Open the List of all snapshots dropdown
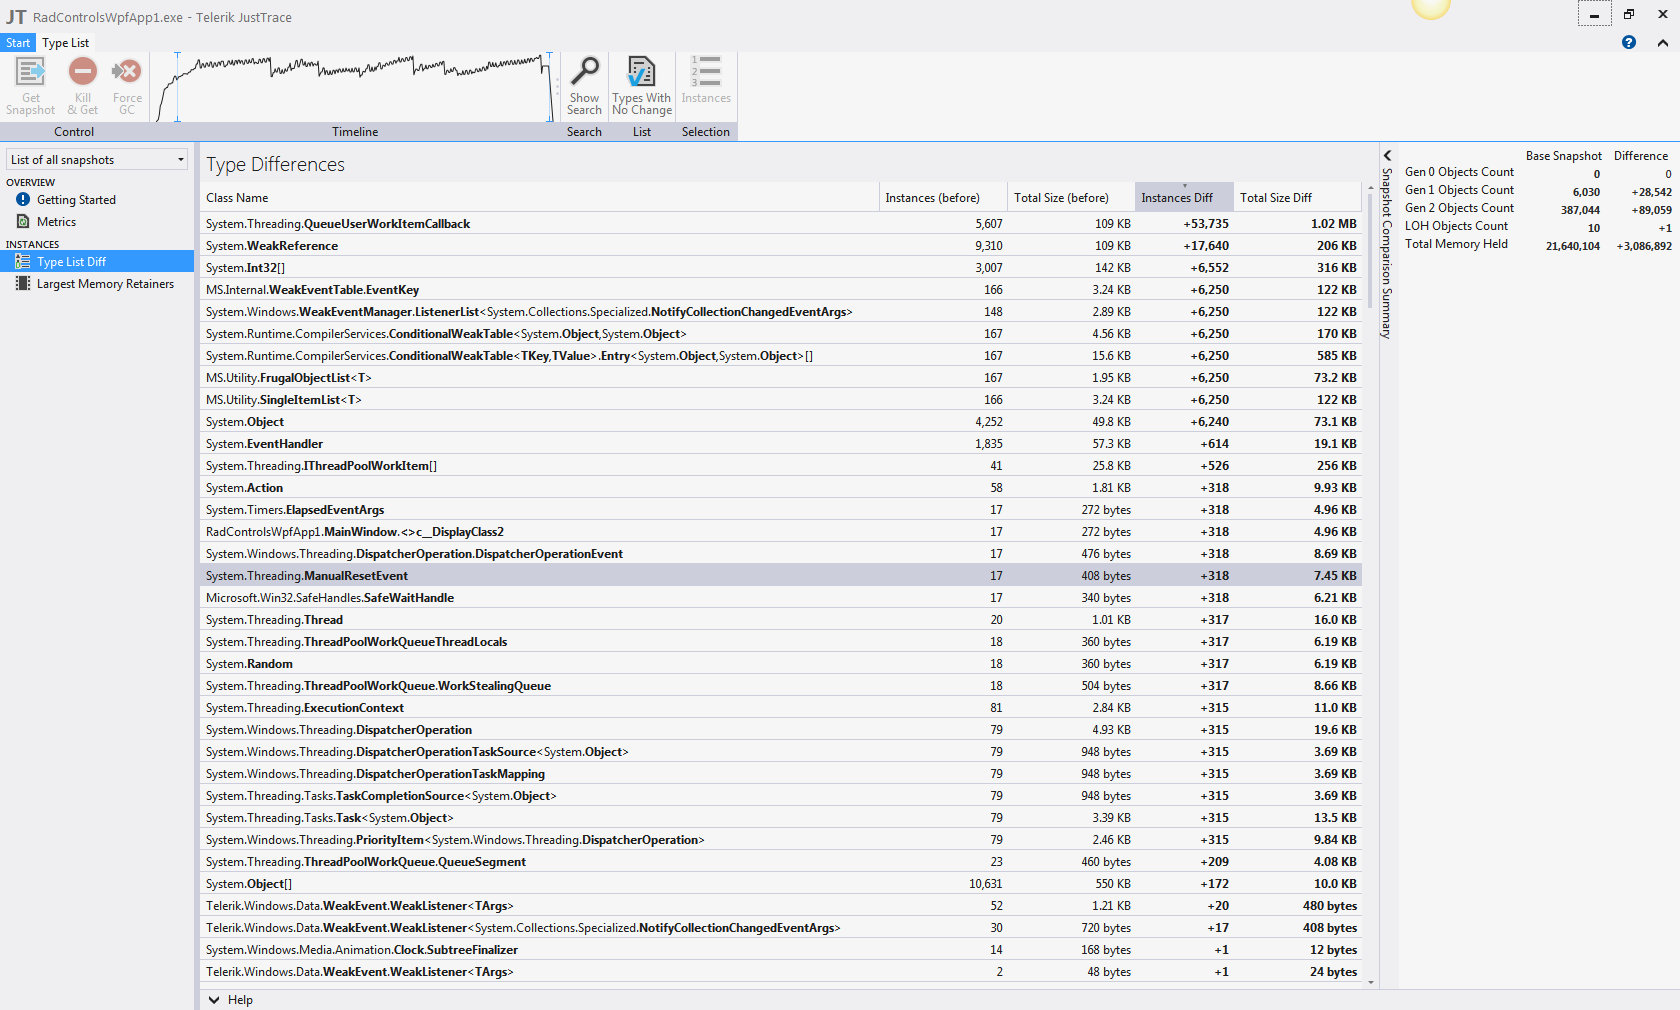The height and width of the screenshot is (1010, 1680). point(97,160)
